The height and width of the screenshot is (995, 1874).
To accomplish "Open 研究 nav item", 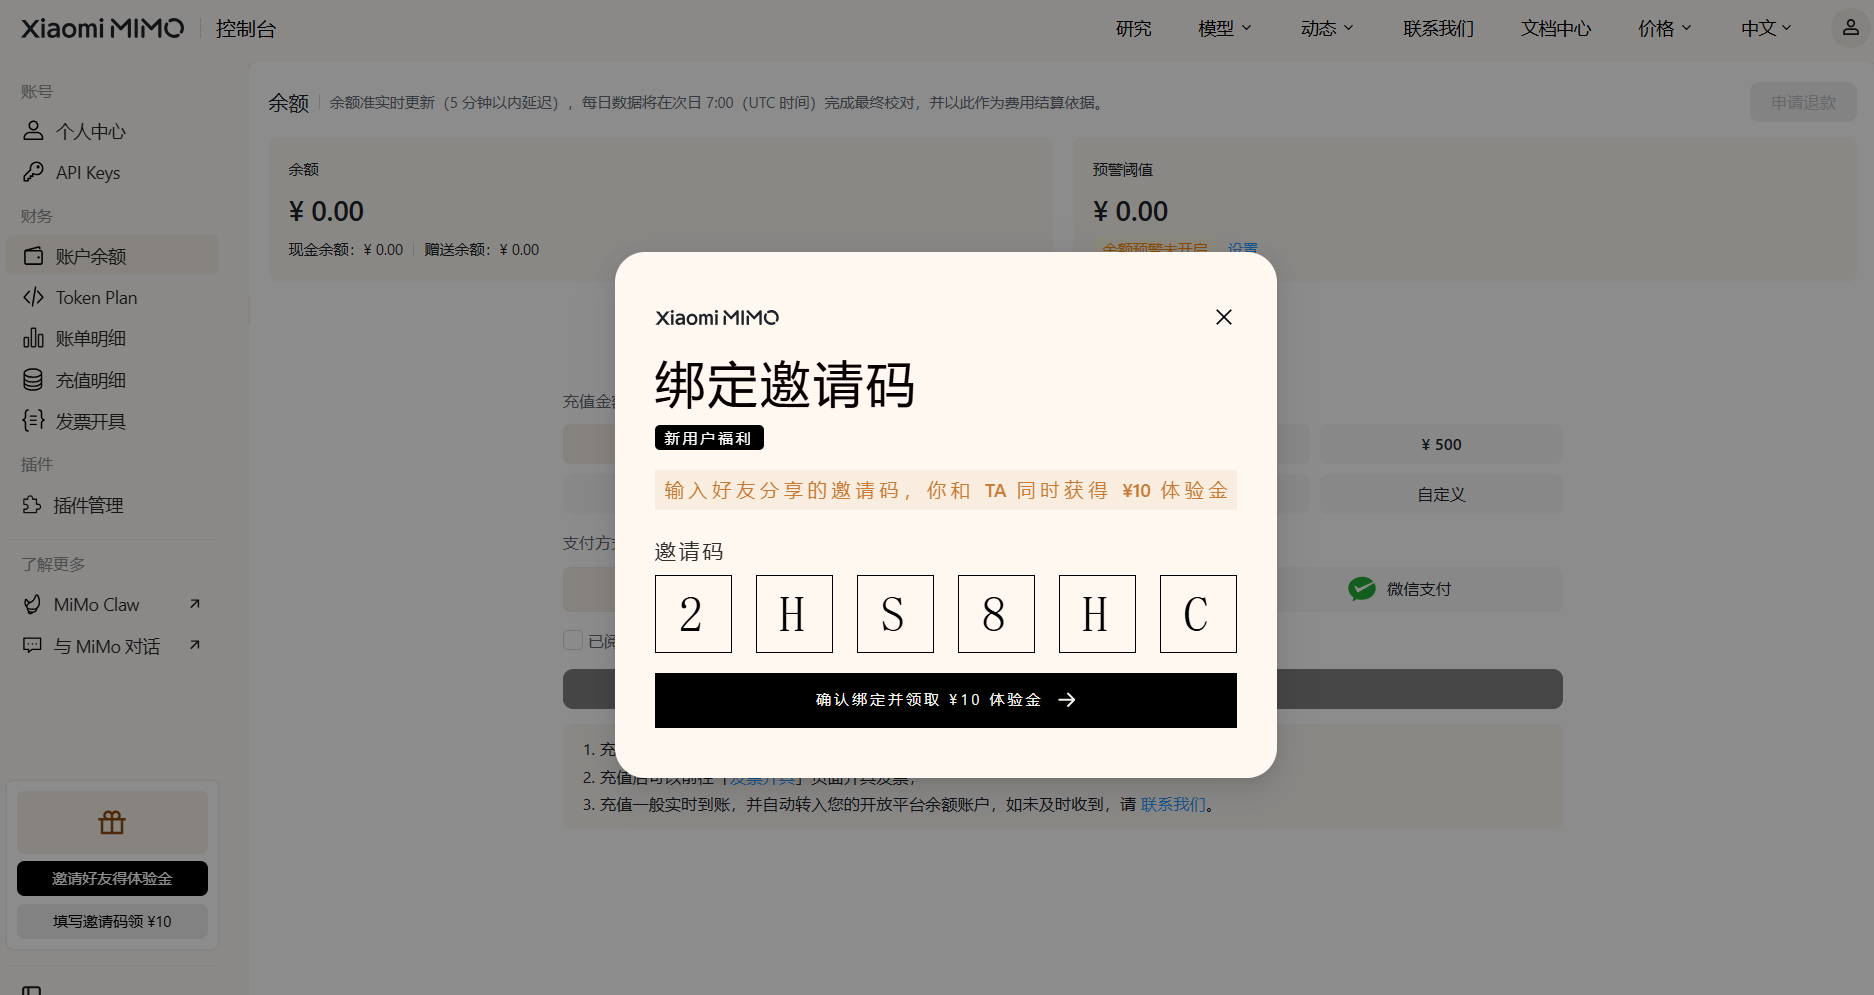I will tap(1133, 28).
